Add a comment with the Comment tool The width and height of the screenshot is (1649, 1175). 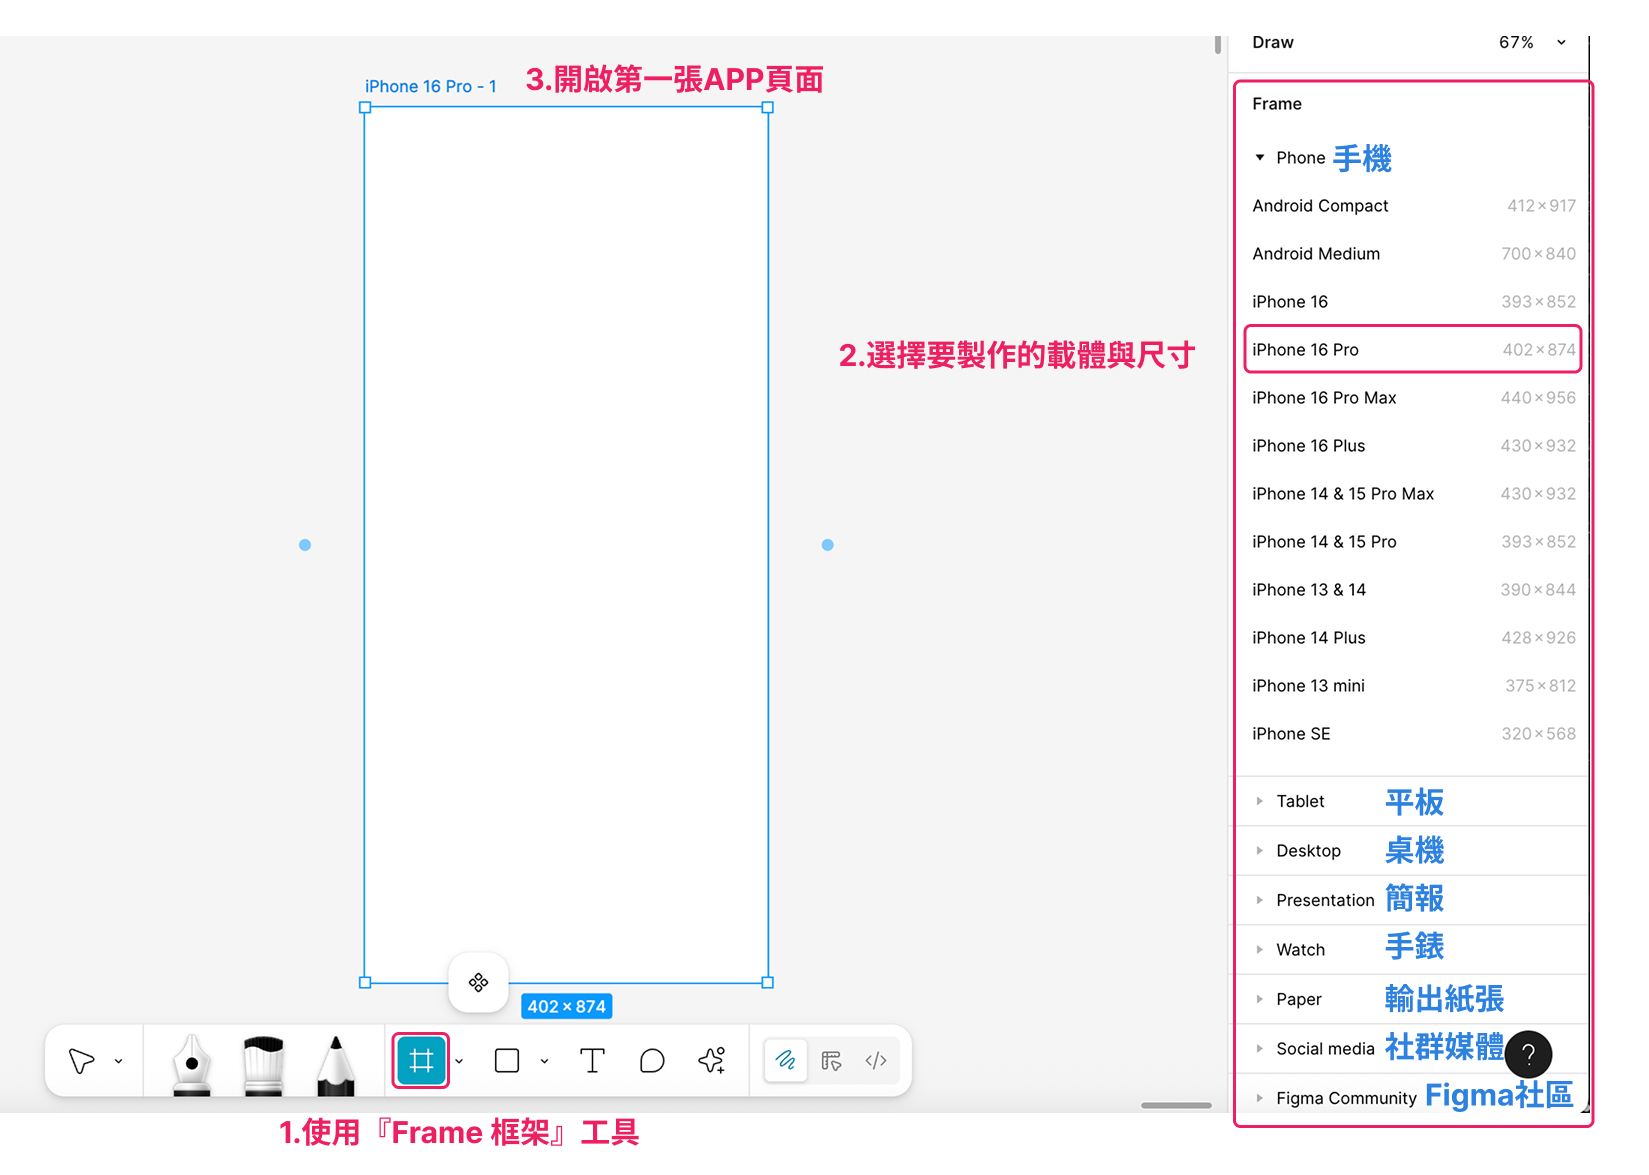coord(652,1061)
